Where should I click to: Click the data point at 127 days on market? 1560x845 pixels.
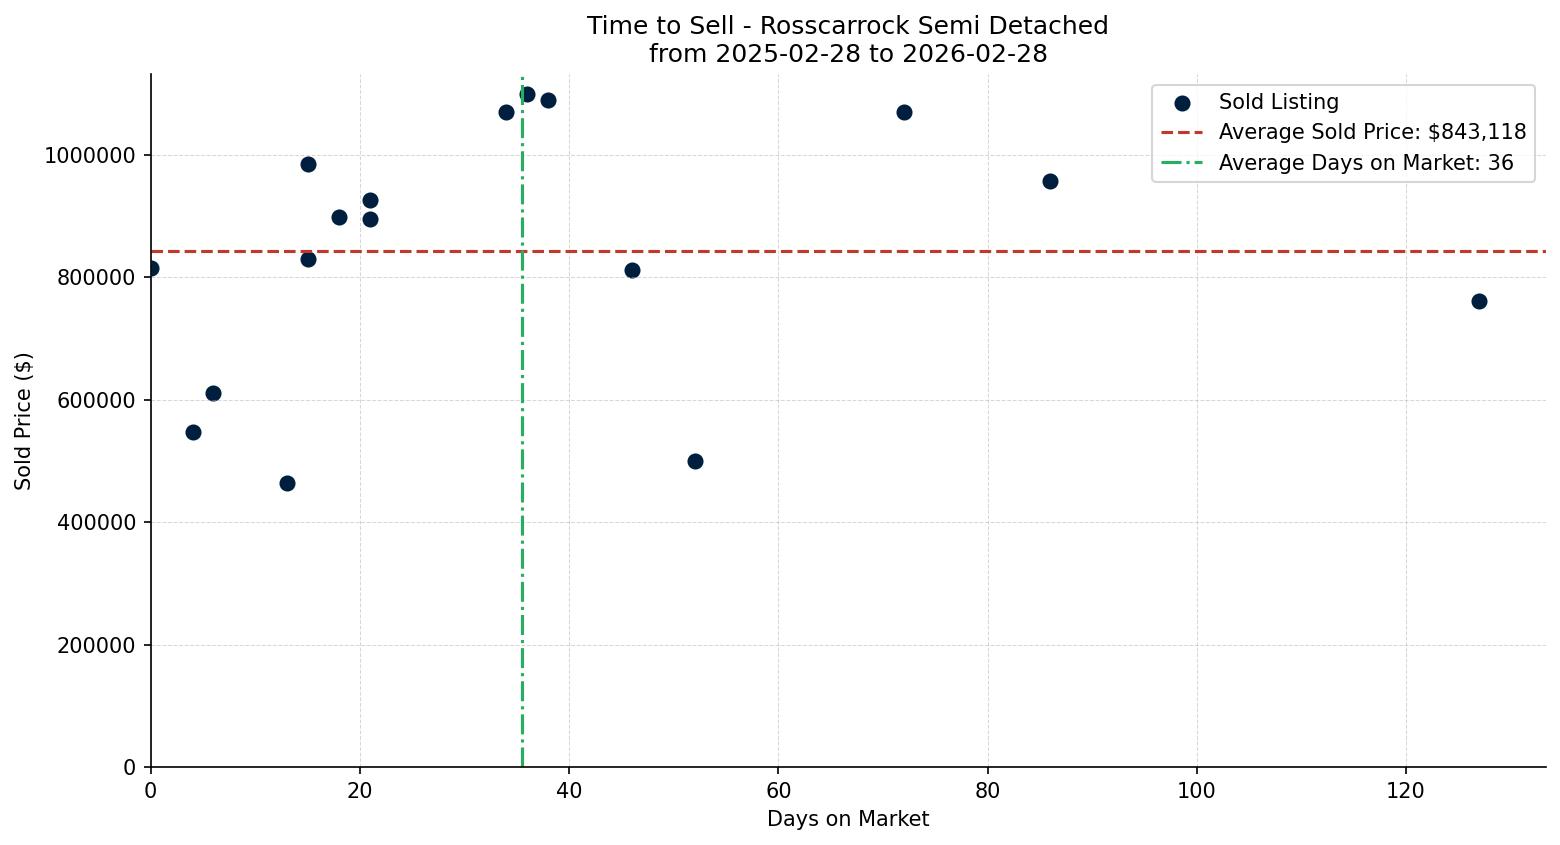click(x=1479, y=301)
